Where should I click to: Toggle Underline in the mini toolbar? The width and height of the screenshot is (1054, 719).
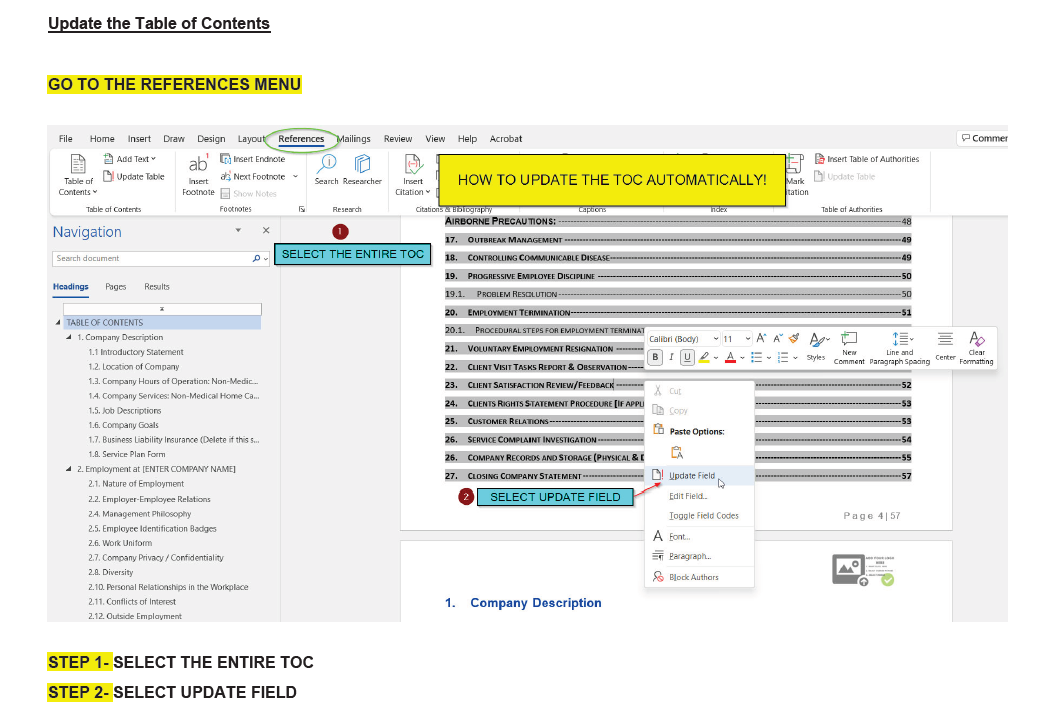(687, 357)
